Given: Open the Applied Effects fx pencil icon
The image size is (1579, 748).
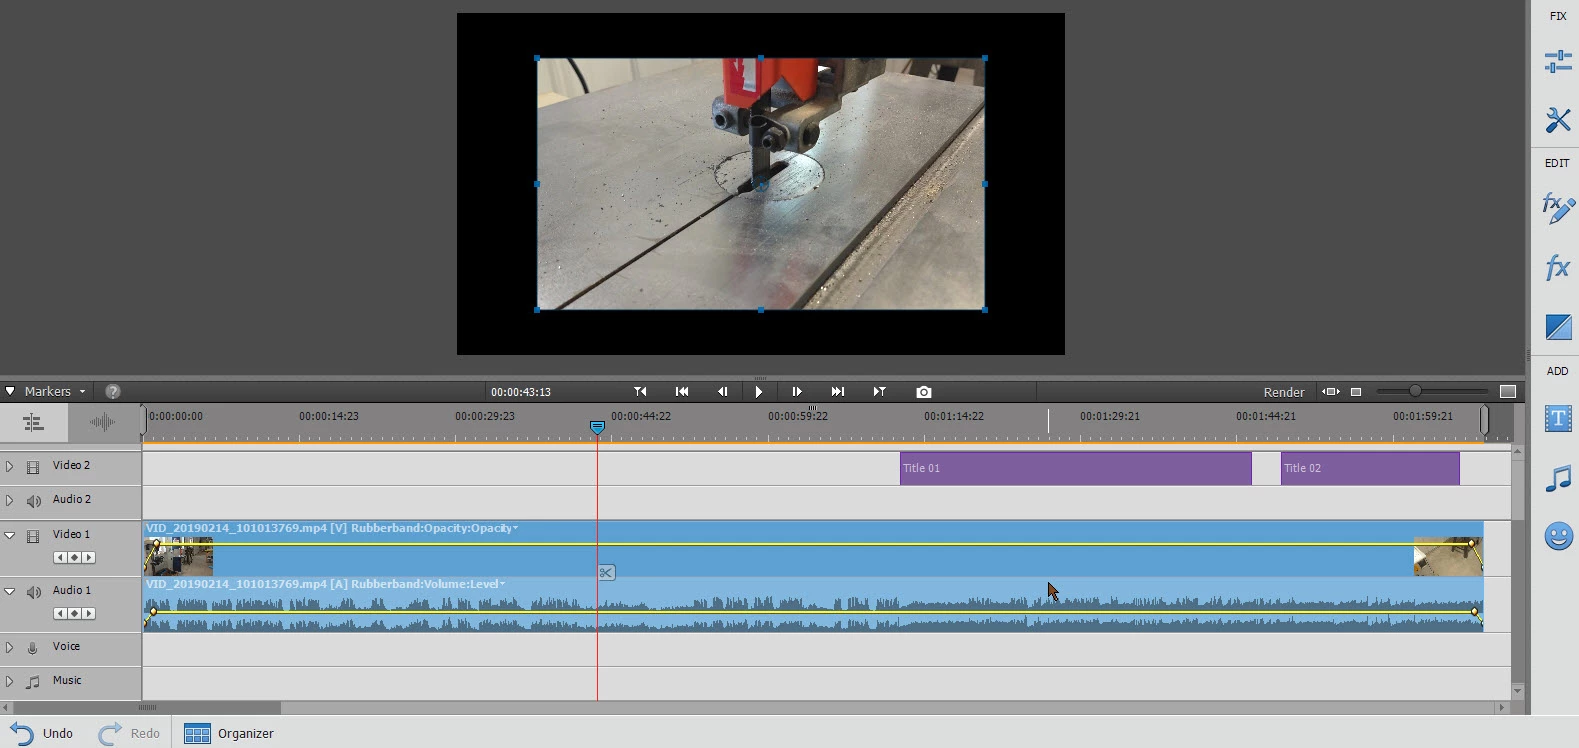Looking at the screenshot, I should click(1557, 208).
